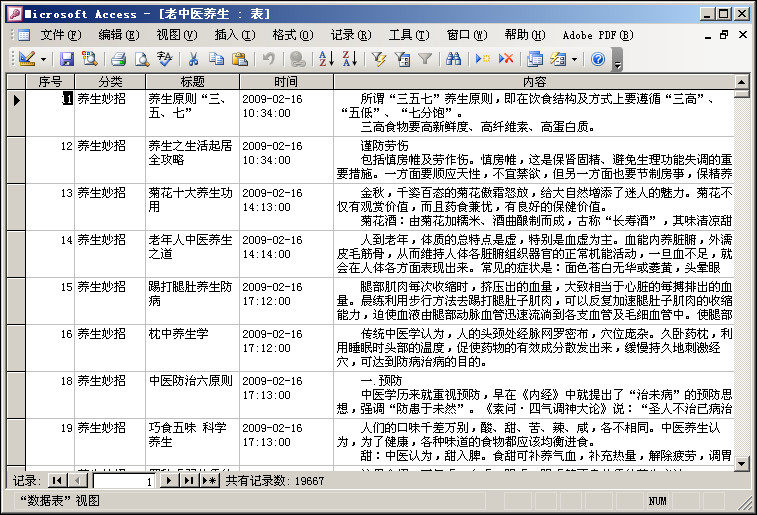Viewport: 757px width, 515px height.
Task: Open the 插入(I) menu
Action: [x=235, y=35]
